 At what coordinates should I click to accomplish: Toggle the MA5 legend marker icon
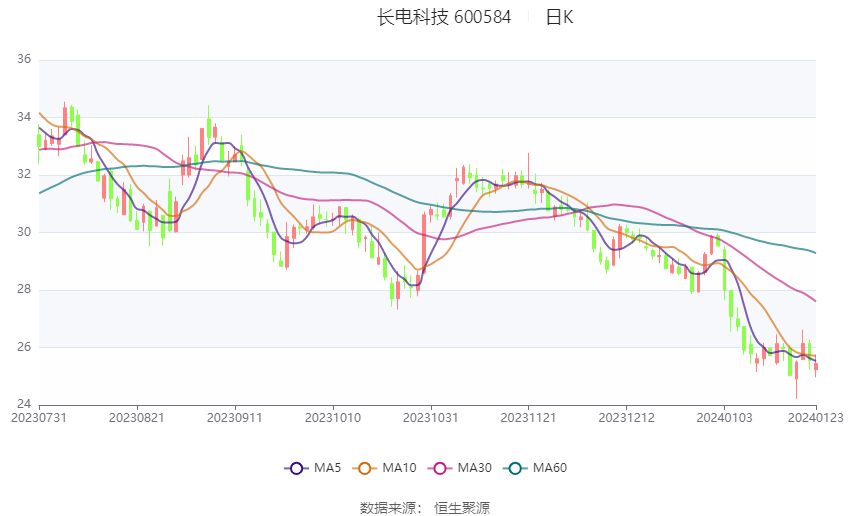pyautogui.click(x=296, y=468)
